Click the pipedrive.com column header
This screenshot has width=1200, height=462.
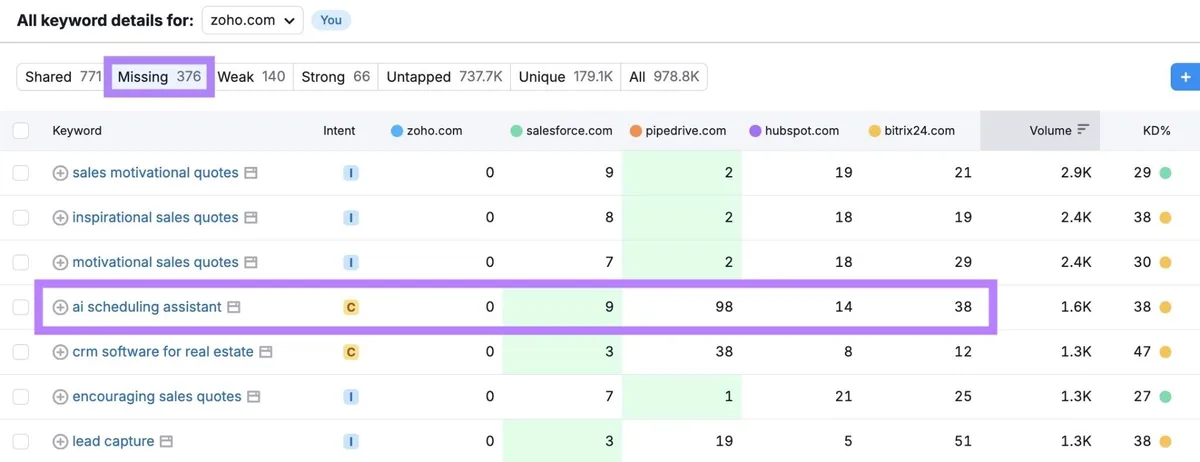(678, 130)
